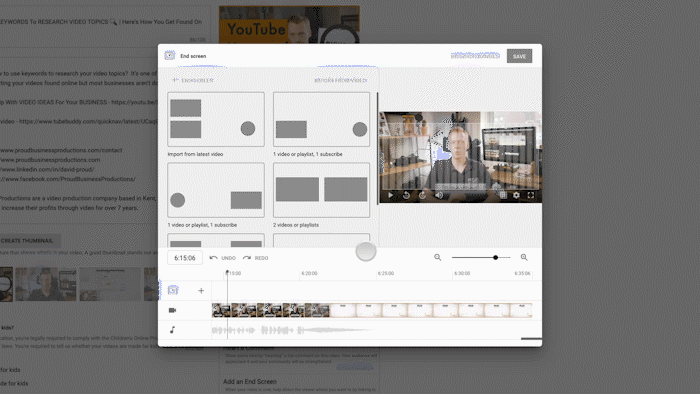Click the add element button above the templates
The width and height of the screenshot is (700, 394).
tap(193, 80)
